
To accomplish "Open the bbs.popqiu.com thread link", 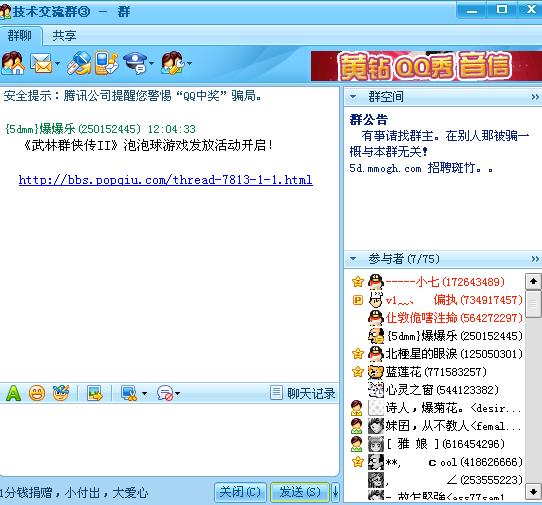I will point(166,180).
